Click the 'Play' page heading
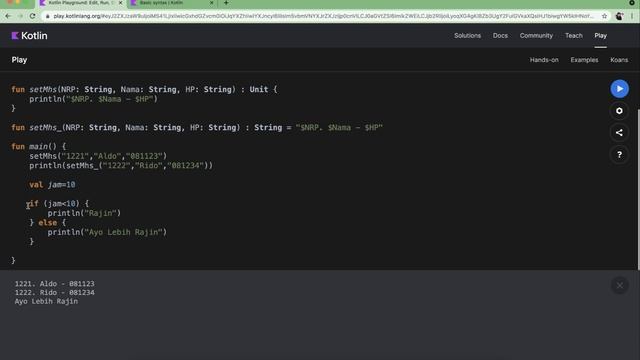Screen dimensions: 640x360 coord(19,60)
